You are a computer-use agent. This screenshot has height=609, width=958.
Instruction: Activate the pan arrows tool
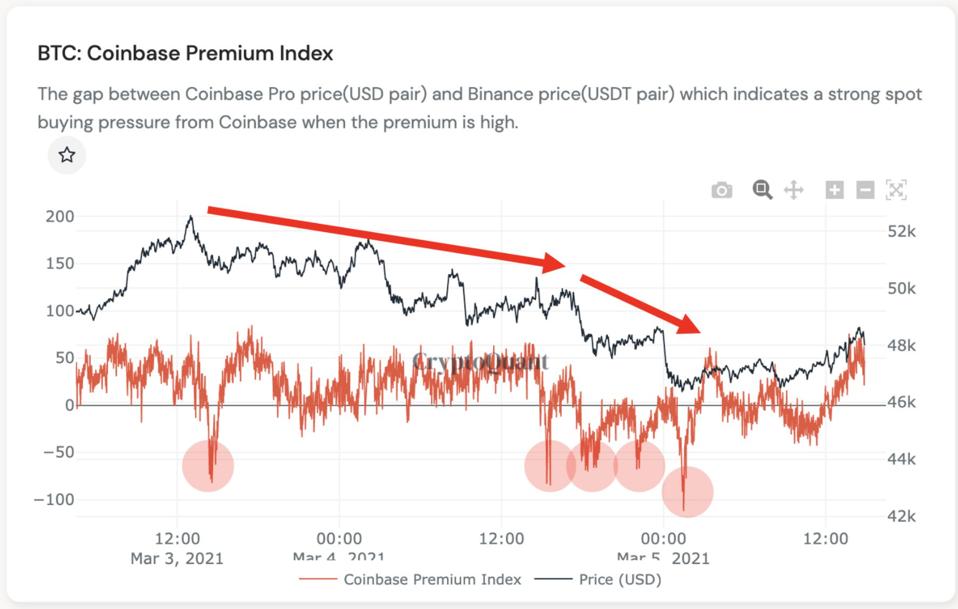pyautogui.click(x=794, y=190)
